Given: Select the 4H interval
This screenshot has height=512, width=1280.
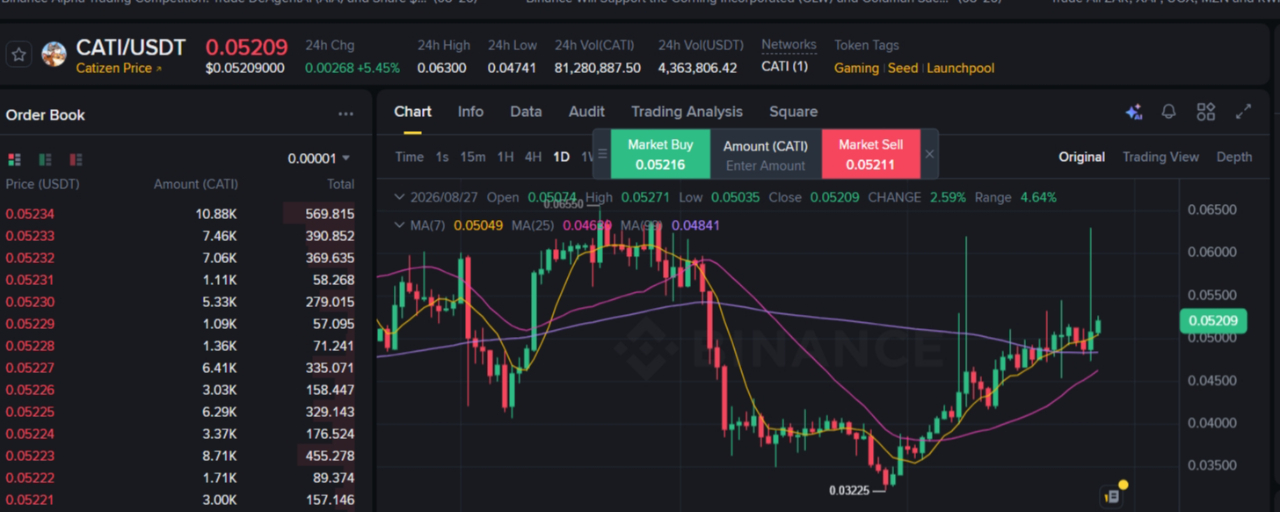Looking at the screenshot, I should click(x=533, y=157).
